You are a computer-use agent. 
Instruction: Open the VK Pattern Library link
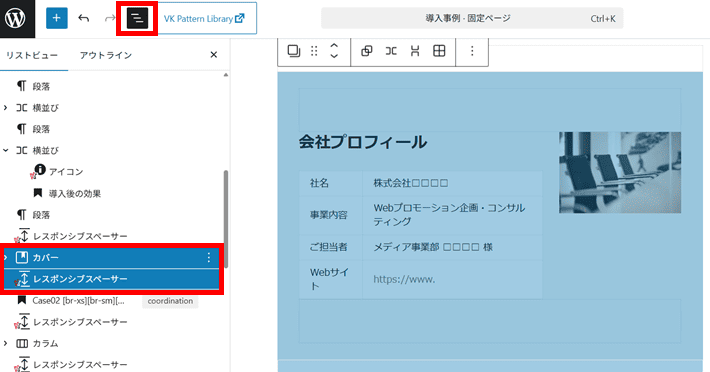pos(204,19)
